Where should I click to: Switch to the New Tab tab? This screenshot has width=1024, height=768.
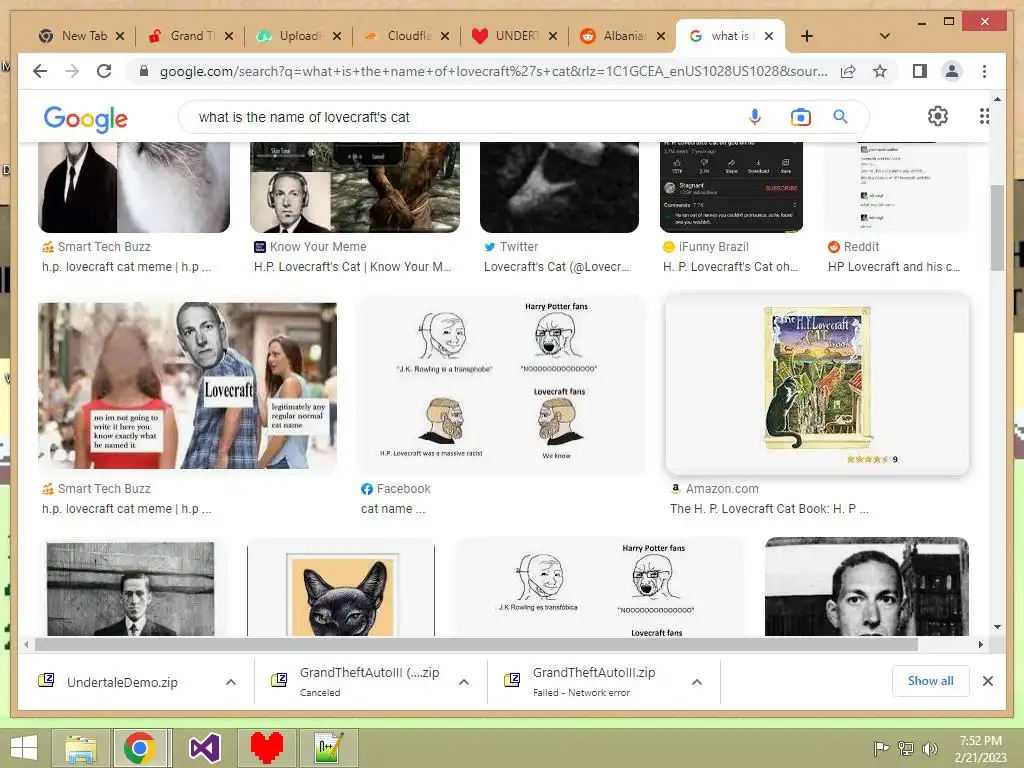coord(82,36)
